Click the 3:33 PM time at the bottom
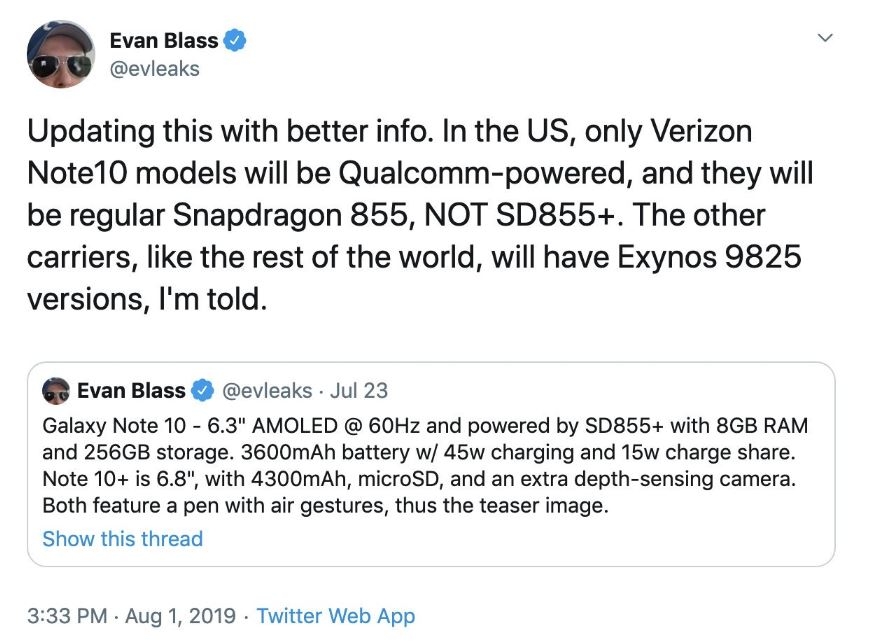870x644 pixels. 67,616
